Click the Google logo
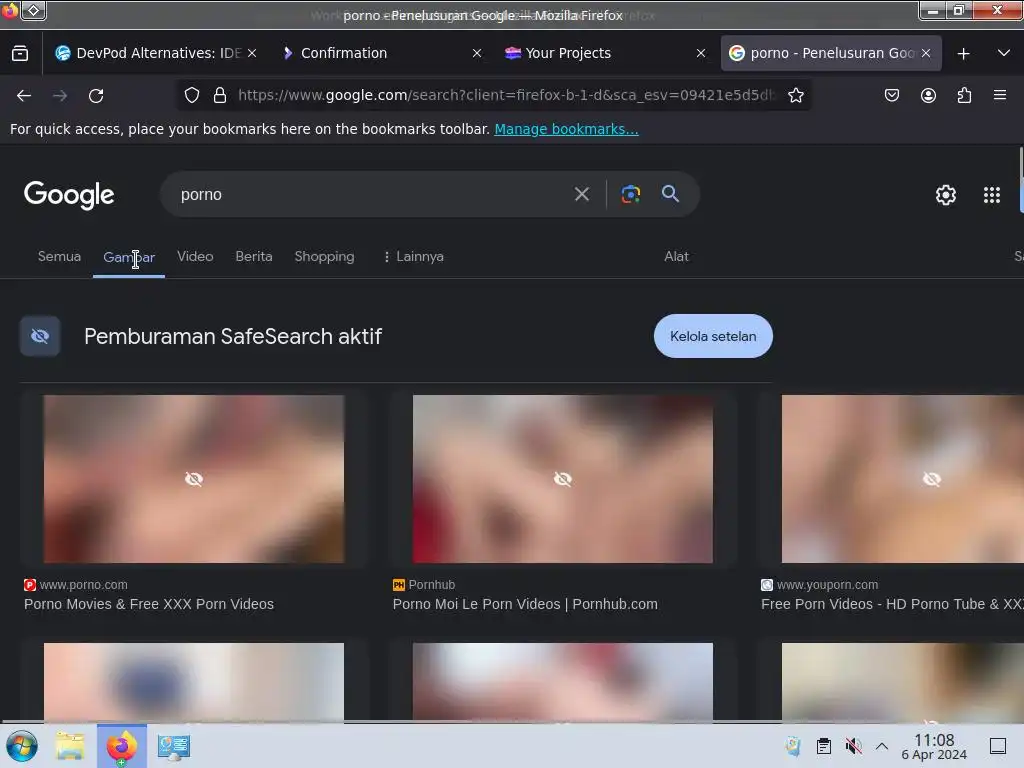Image resolution: width=1024 pixels, height=768 pixels. click(69, 195)
